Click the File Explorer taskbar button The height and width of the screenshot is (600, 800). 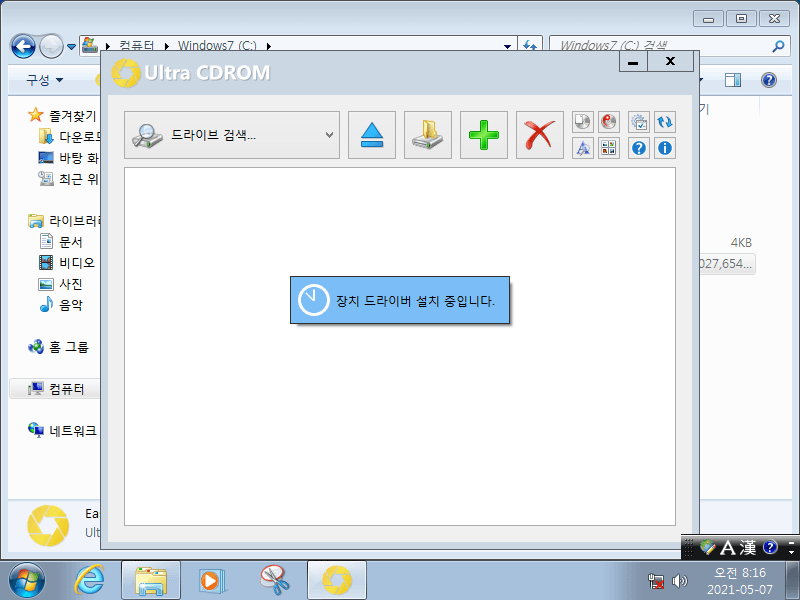151,581
